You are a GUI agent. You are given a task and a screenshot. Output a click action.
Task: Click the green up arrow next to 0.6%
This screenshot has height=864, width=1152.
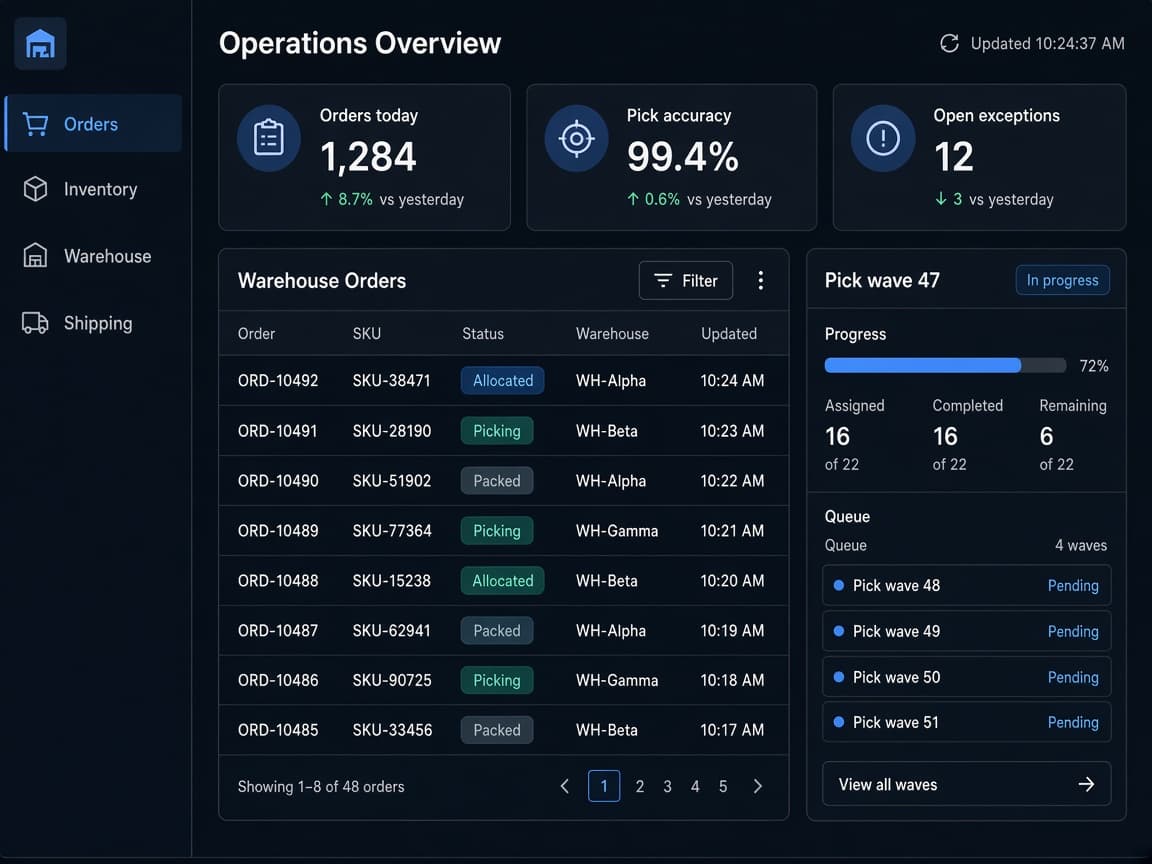(633, 199)
